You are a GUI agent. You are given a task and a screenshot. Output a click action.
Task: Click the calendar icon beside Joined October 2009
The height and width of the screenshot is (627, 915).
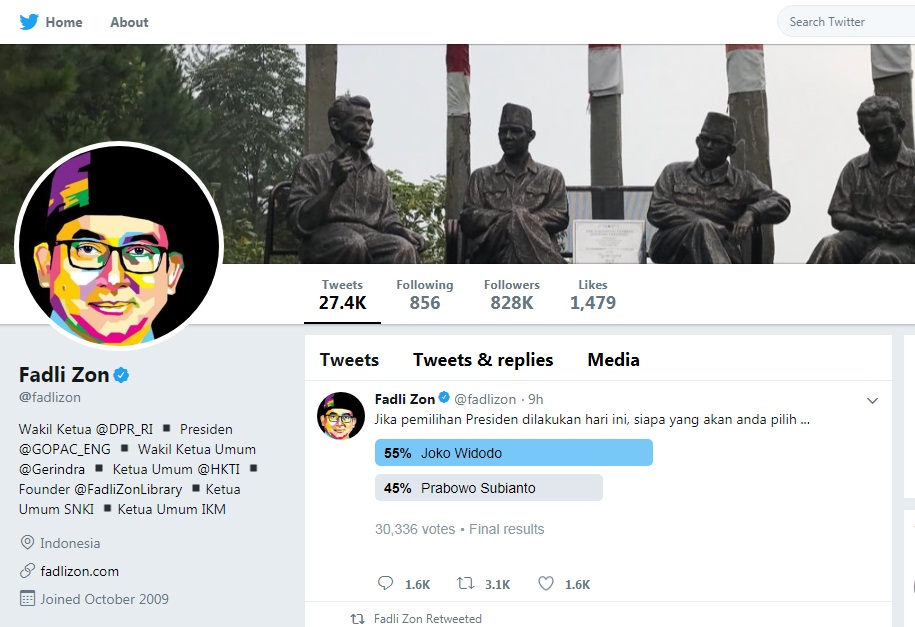coord(27,599)
